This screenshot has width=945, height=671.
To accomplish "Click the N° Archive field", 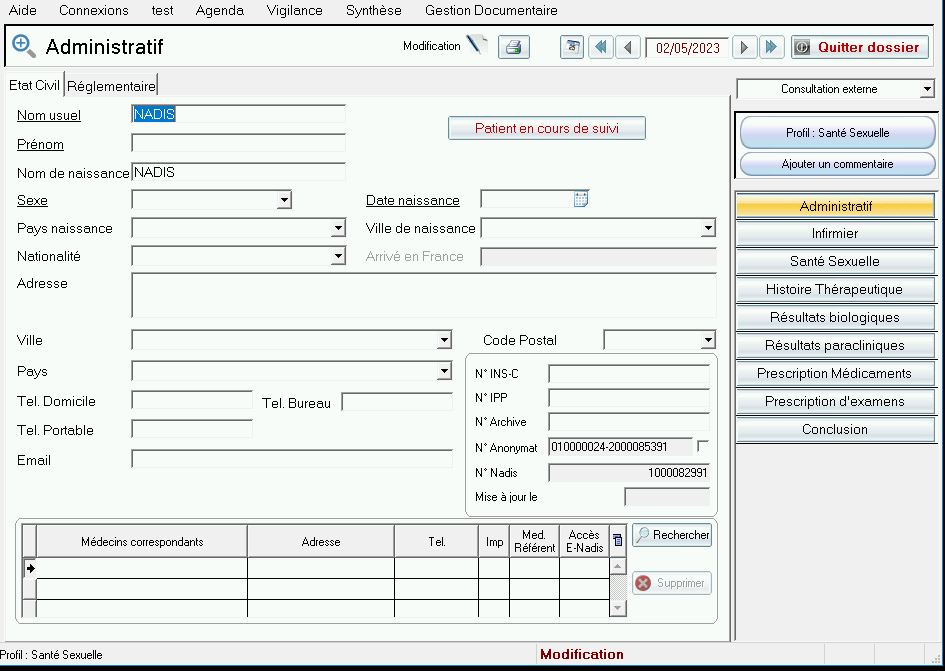I will click(629, 422).
